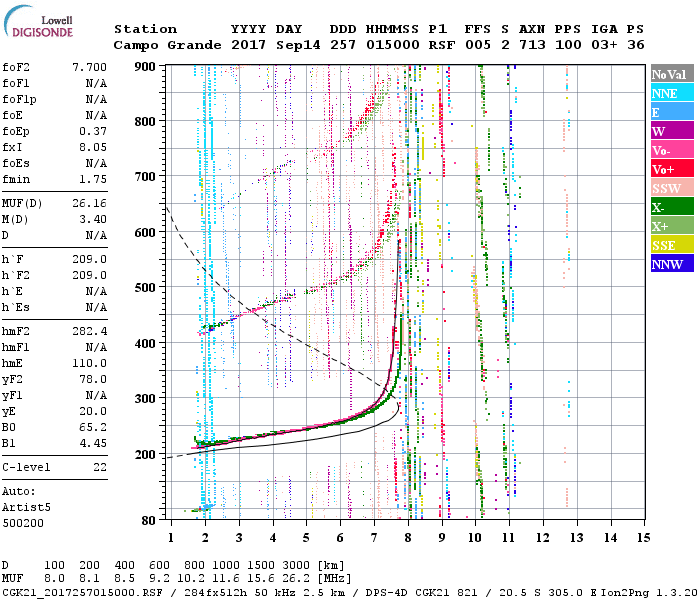Viewport: 700px width, 600px height.
Task: Select the NoVal gray legend swatch
Action: click(x=671, y=74)
